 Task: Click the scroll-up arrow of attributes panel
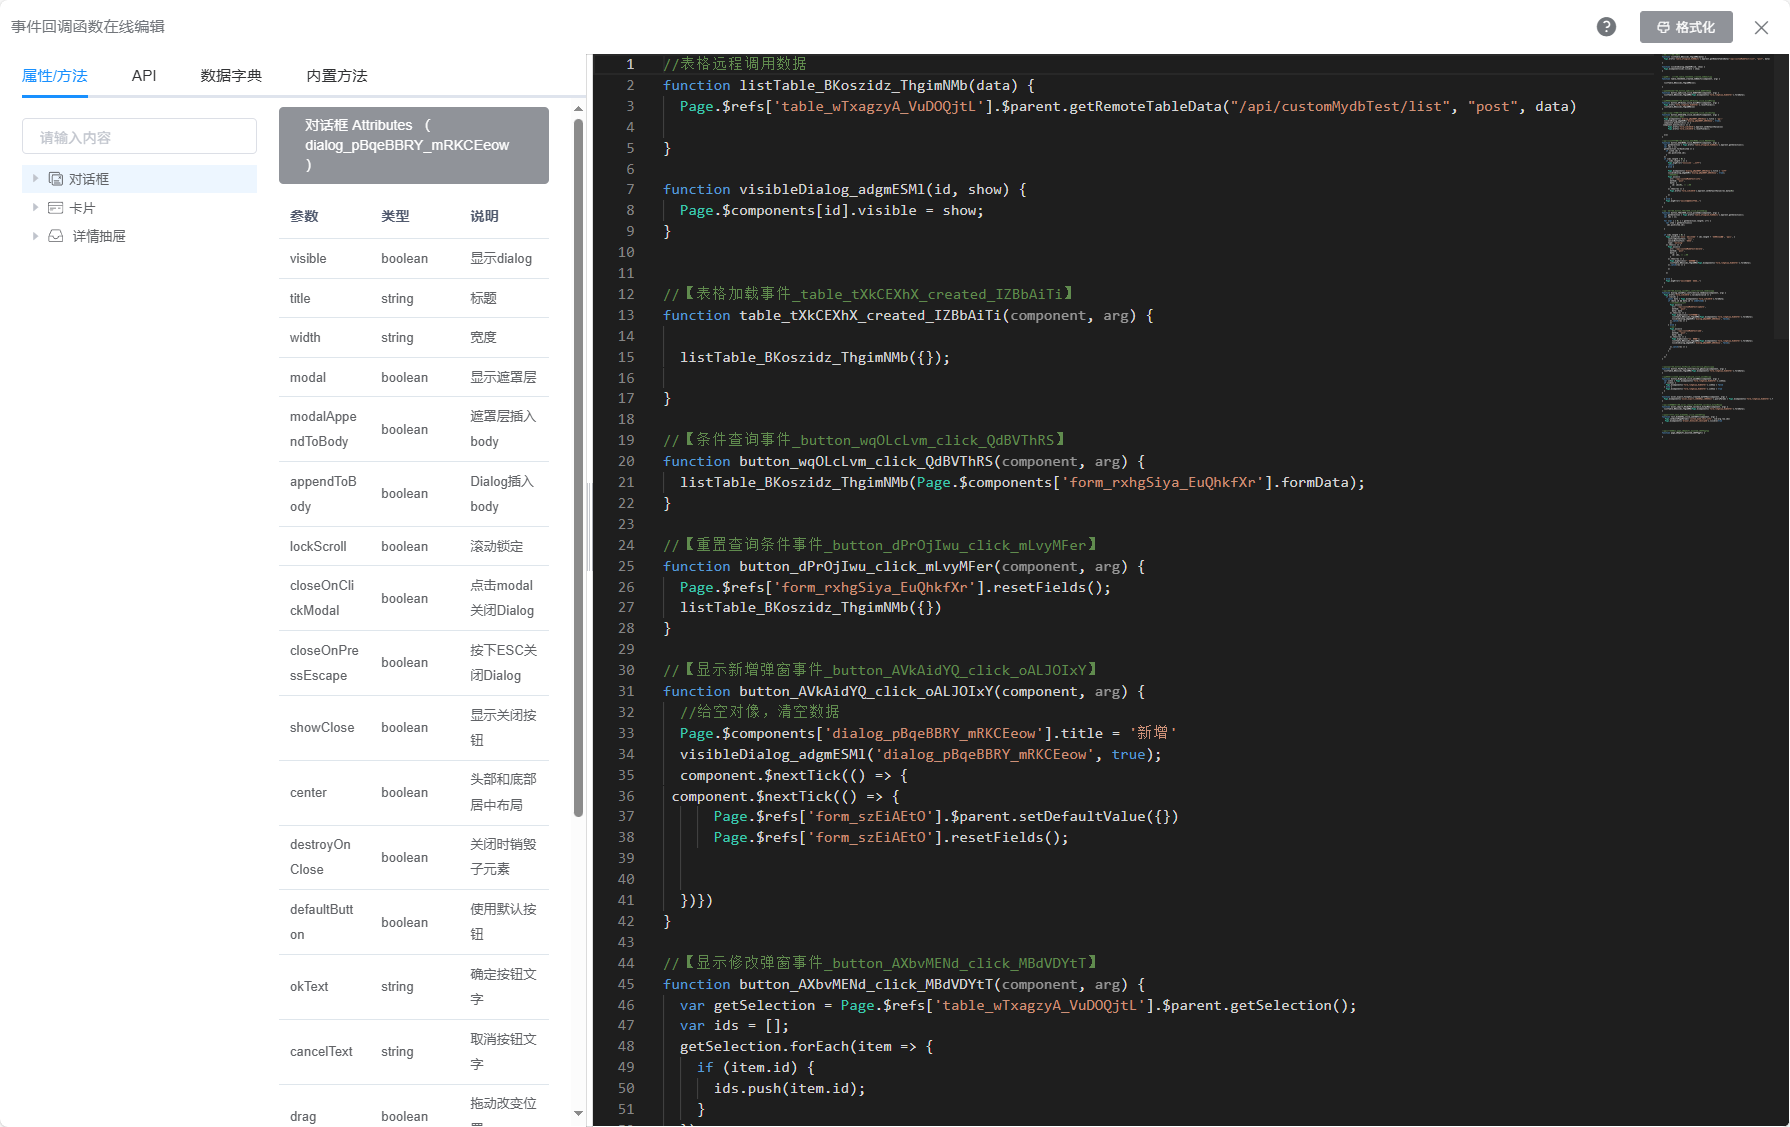click(x=578, y=108)
